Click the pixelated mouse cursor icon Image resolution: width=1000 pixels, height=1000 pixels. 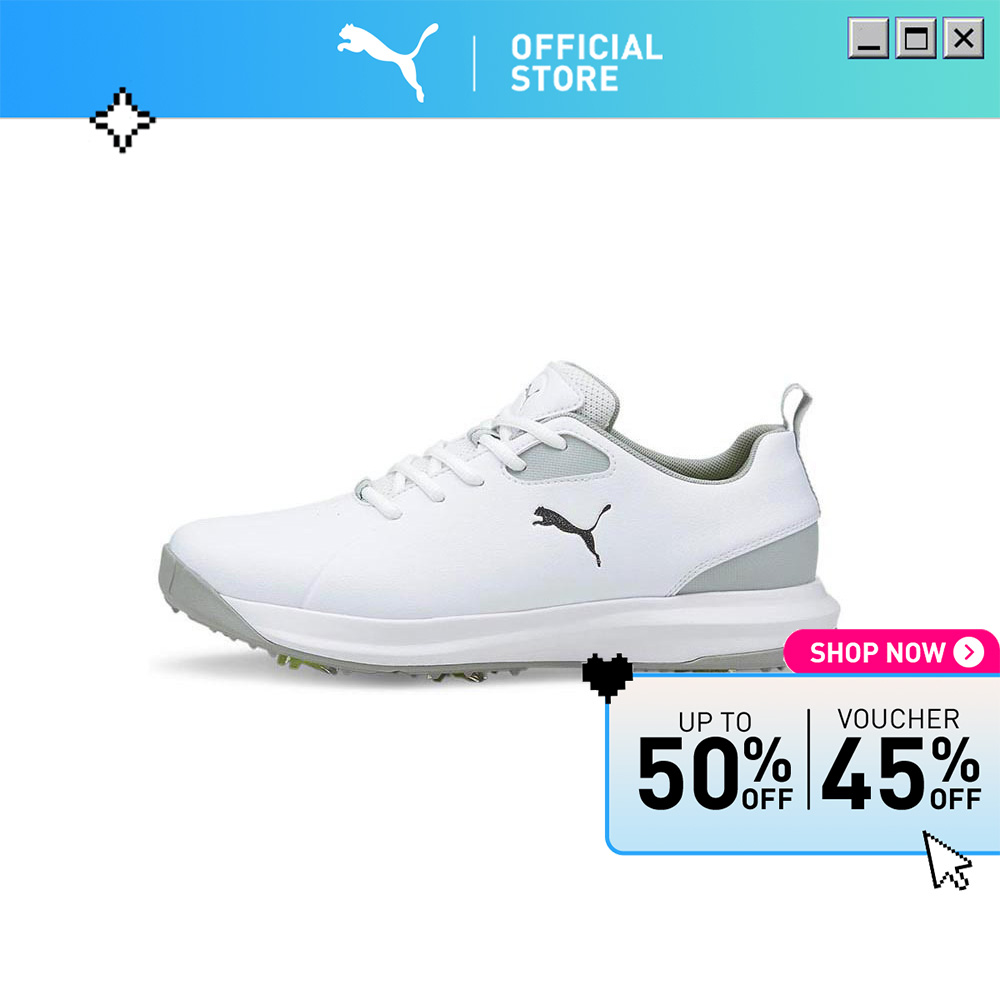pyautogui.click(x=947, y=860)
